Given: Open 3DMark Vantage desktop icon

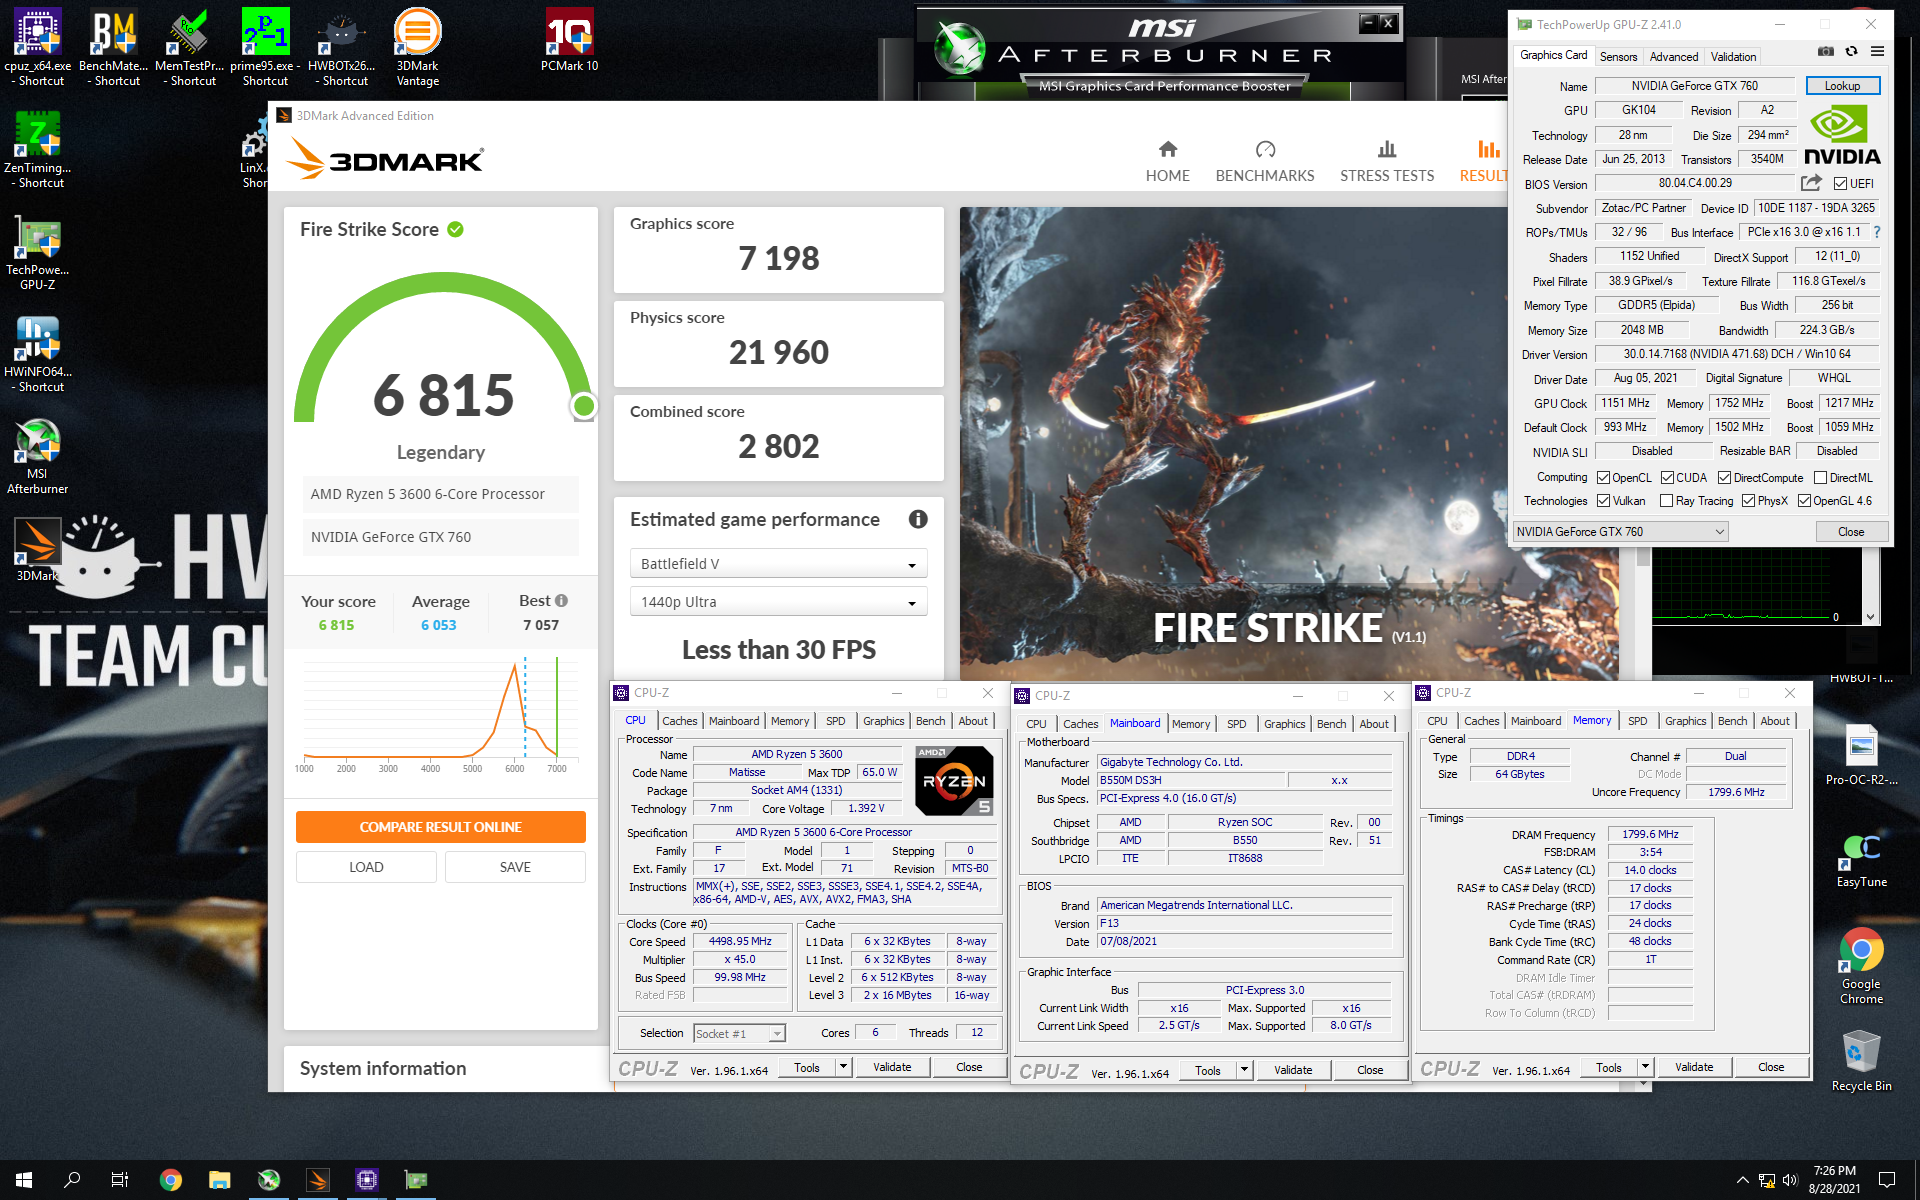Looking at the screenshot, I should tap(418, 47).
